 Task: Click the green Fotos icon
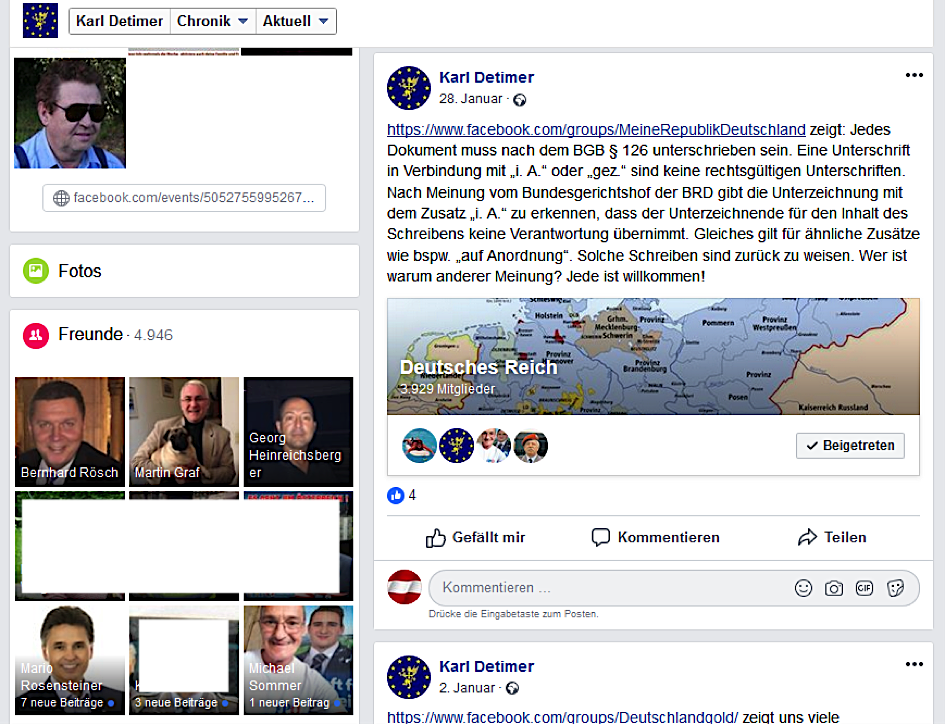coord(36,271)
